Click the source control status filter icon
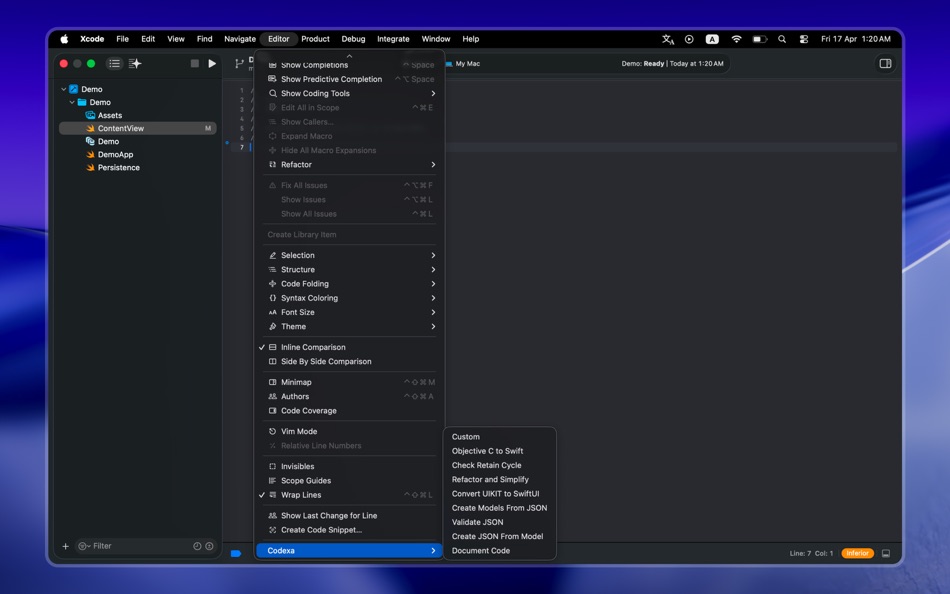The image size is (950, 594). 209,546
